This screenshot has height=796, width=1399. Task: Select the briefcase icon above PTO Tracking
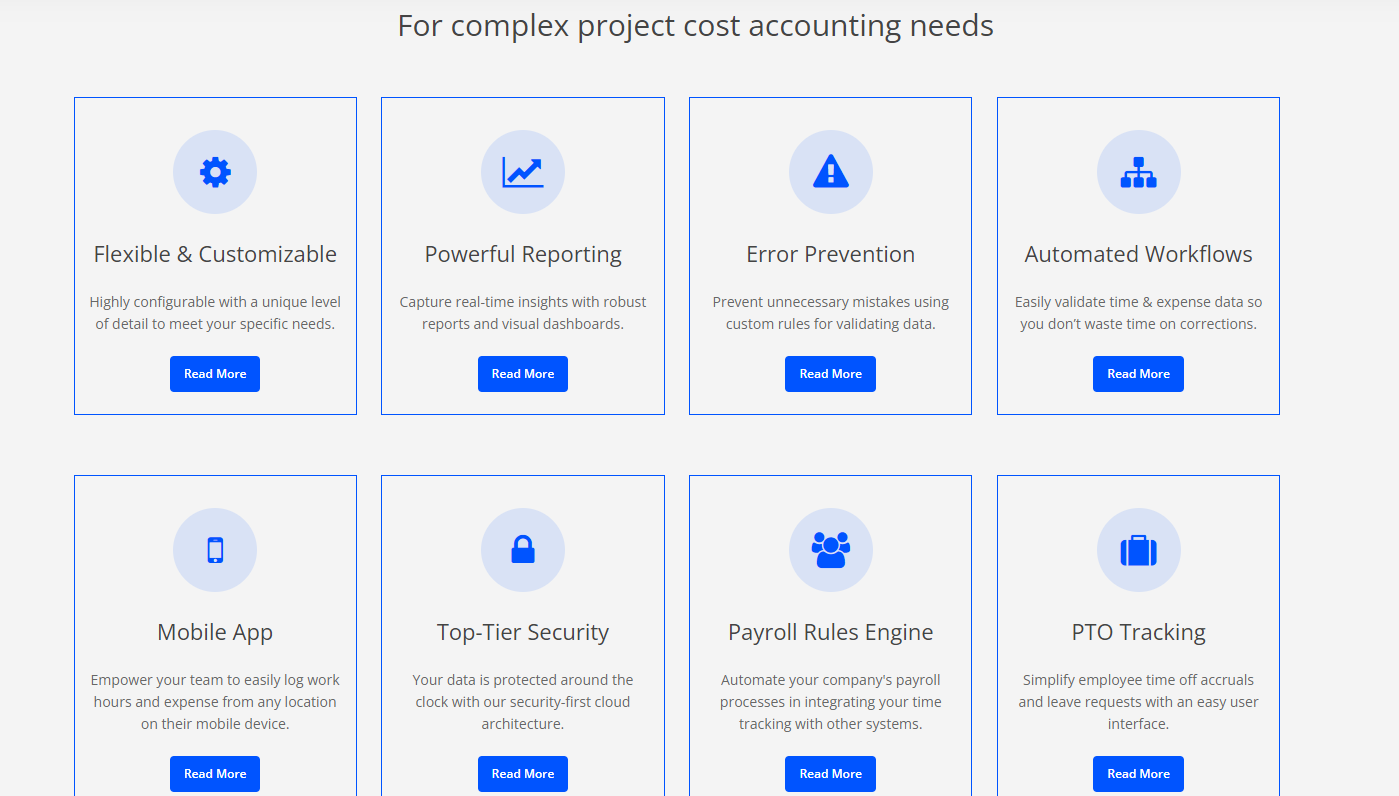coord(1138,549)
